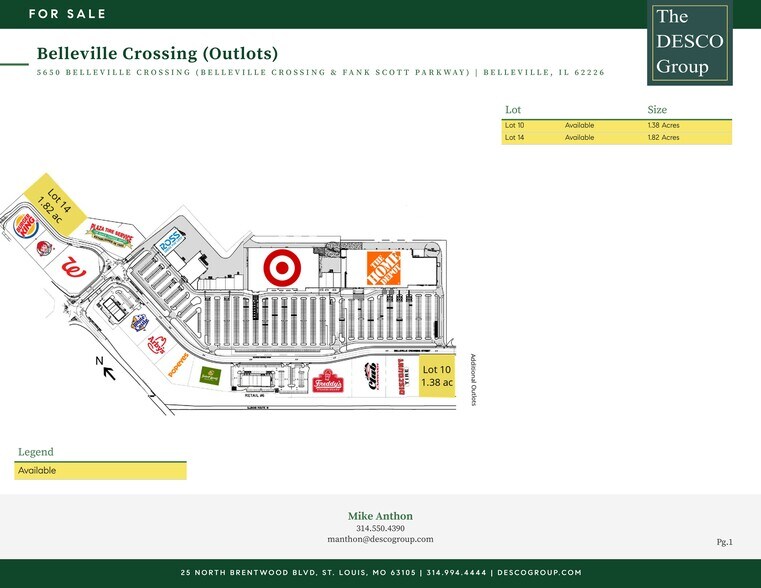Click the Club Car Wash logo
Screen dimensions: 761x588
click(x=370, y=376)
